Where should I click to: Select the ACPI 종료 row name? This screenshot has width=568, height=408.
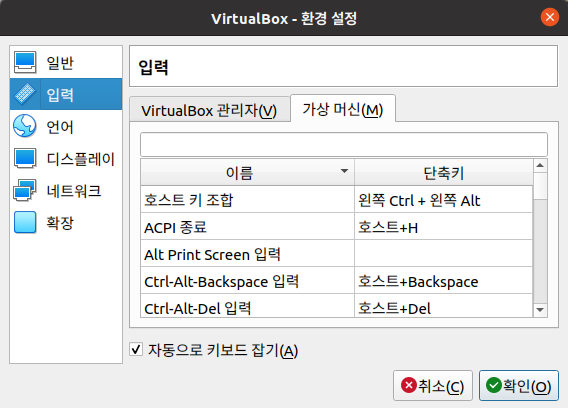pos(247,227)
